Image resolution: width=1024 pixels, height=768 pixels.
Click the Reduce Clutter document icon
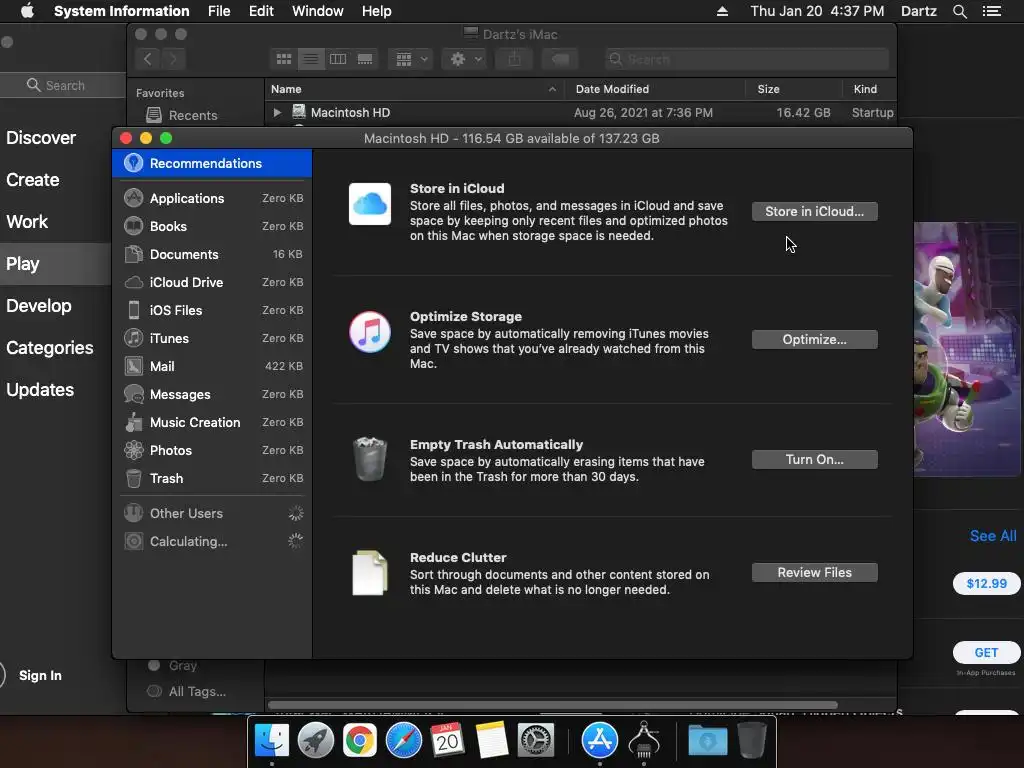(x=370, y=573)
